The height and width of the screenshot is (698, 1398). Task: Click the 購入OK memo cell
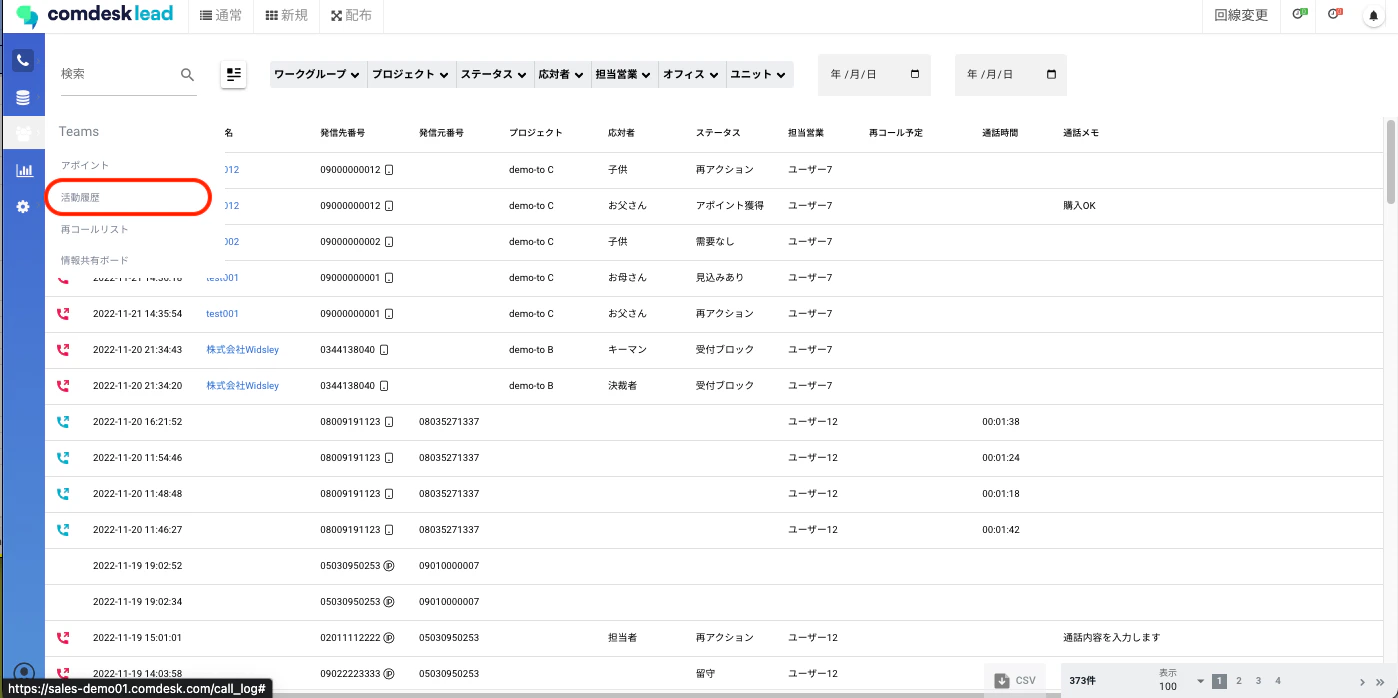tap(1080, 205)
